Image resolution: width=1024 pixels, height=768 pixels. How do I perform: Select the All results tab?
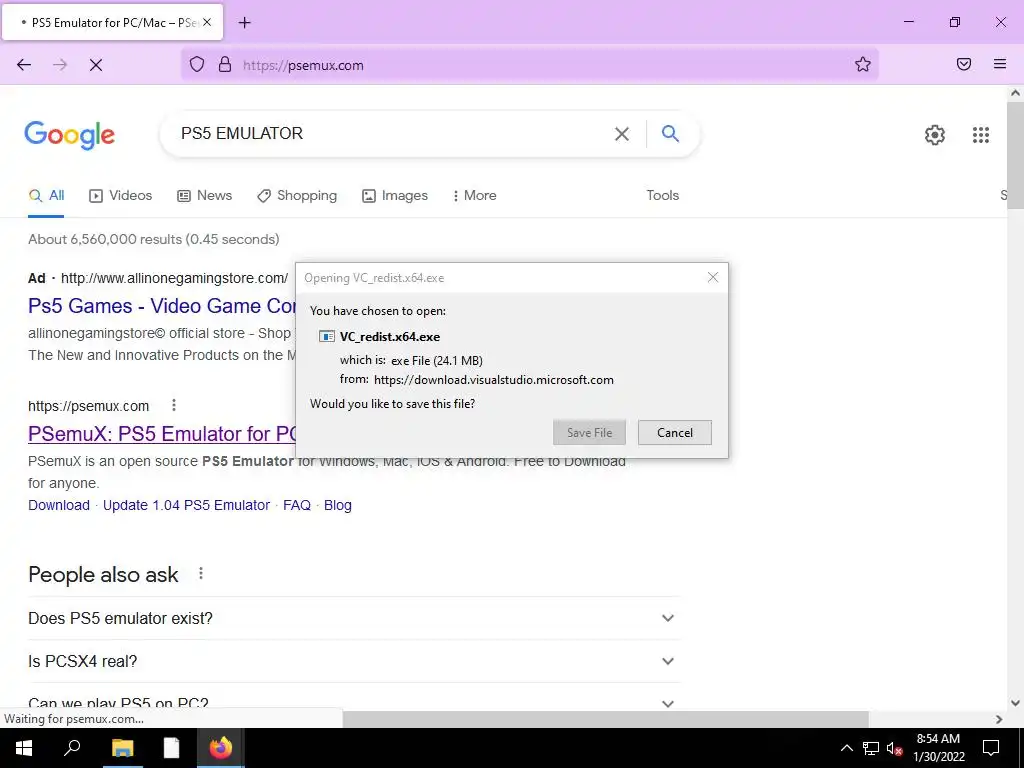coord(46,195)
